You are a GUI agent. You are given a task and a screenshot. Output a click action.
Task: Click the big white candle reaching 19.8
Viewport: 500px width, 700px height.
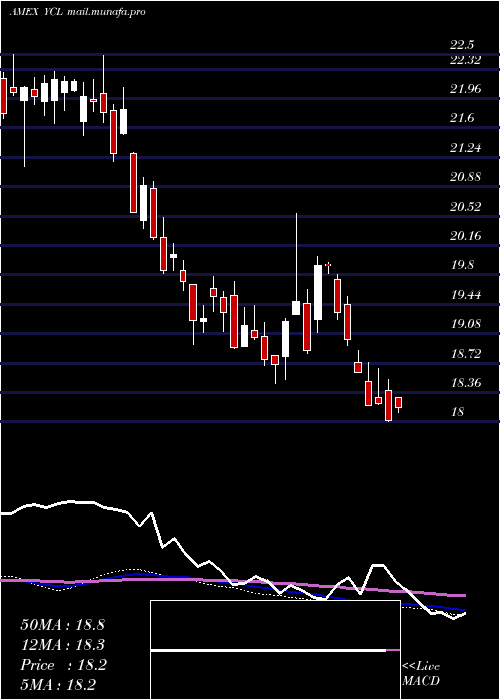(318, 294)
